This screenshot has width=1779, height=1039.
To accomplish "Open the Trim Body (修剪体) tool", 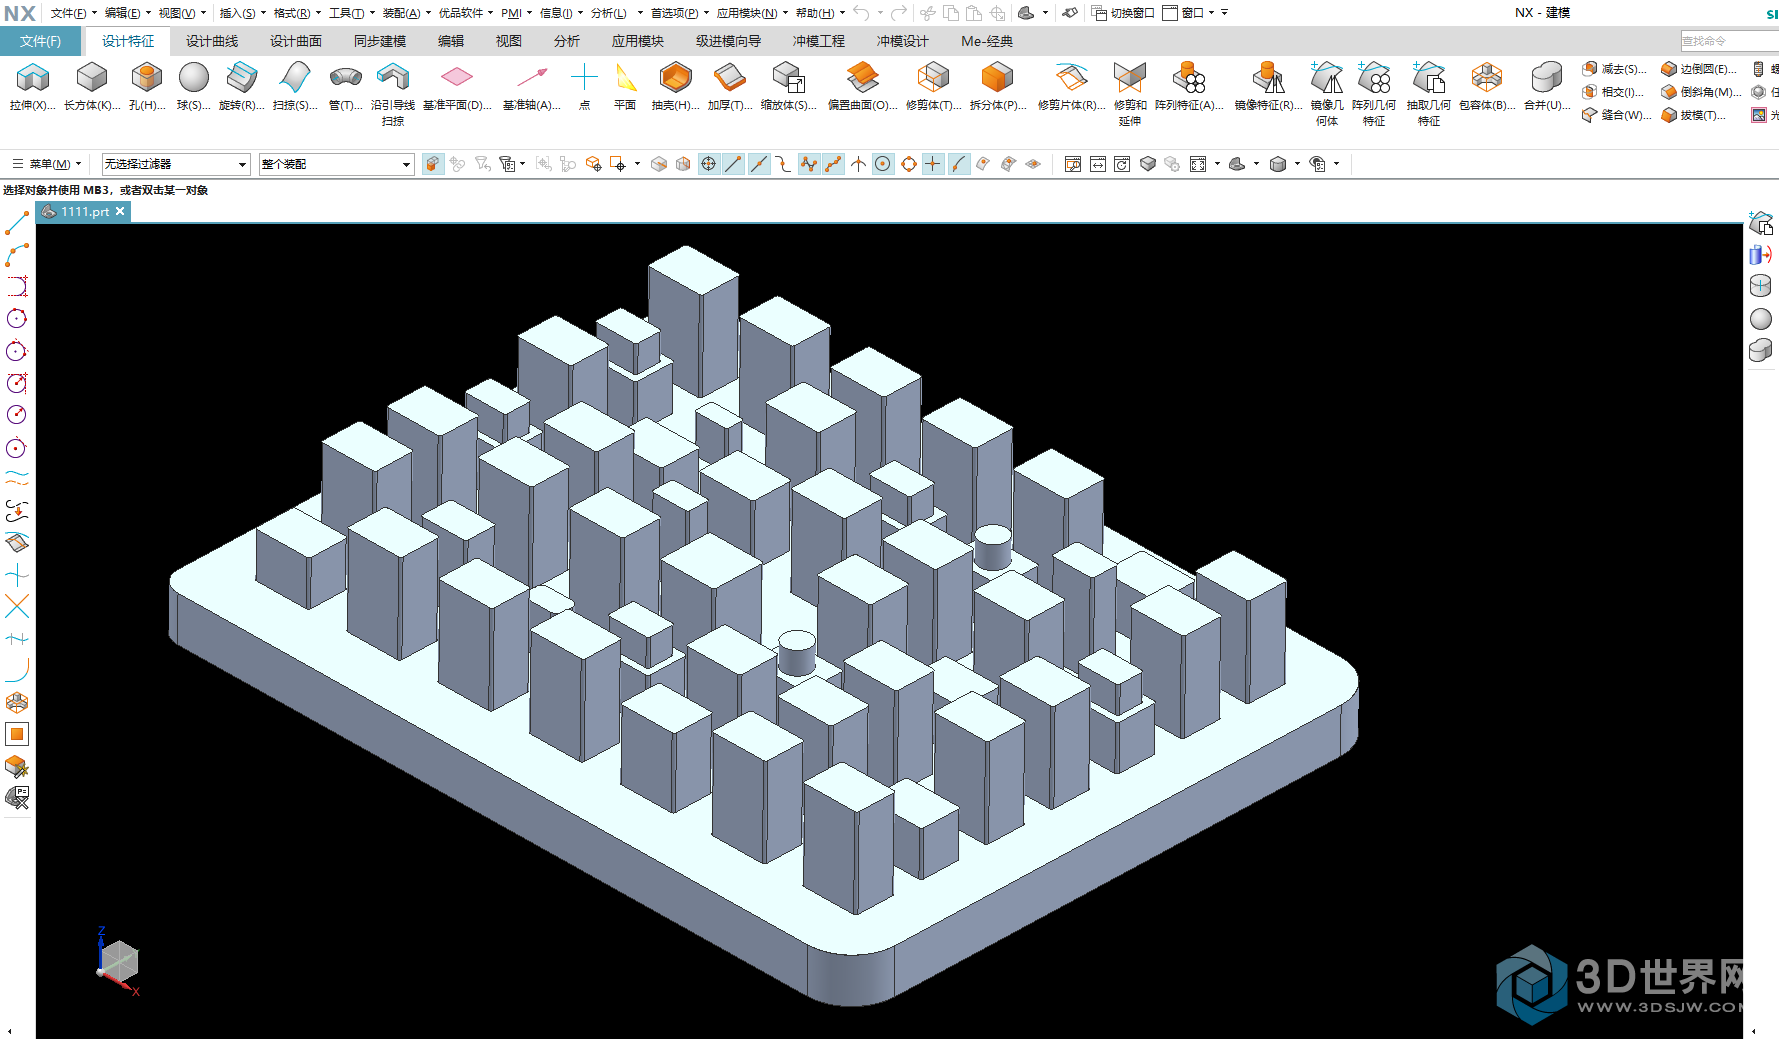I will [x=933, y=86].
